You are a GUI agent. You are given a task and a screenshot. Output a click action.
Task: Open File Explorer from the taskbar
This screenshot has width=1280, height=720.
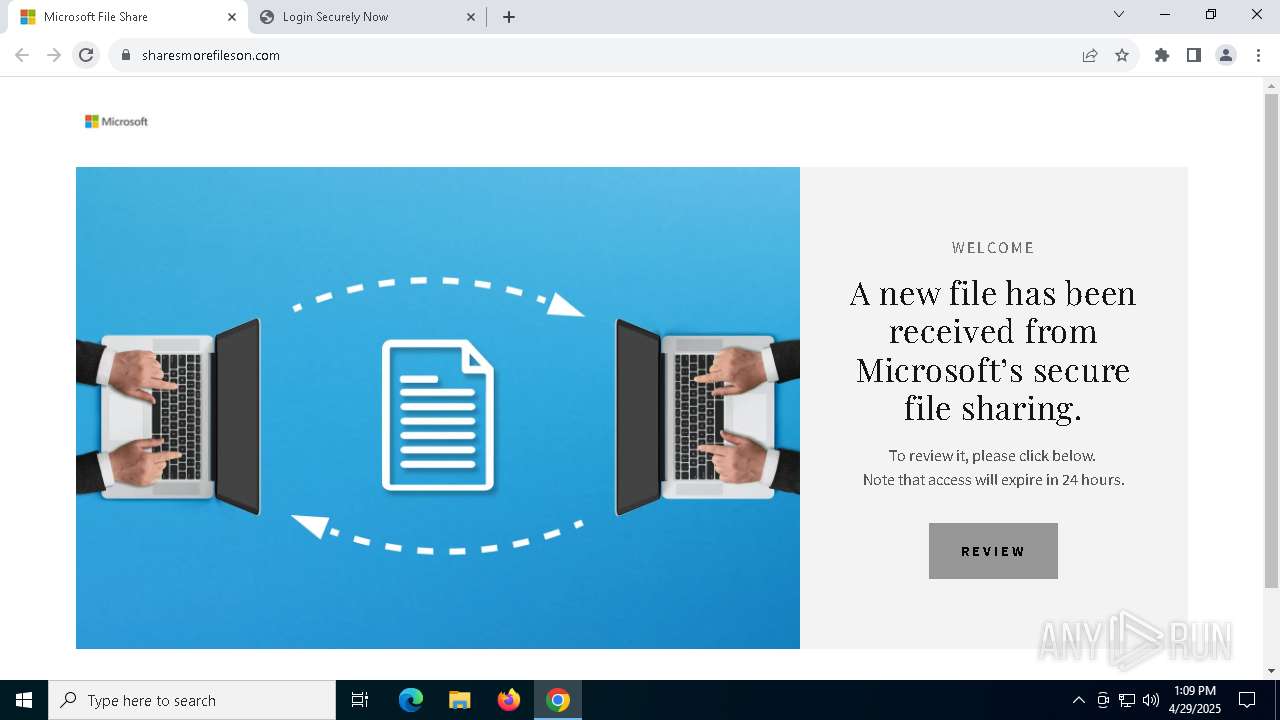460,700
